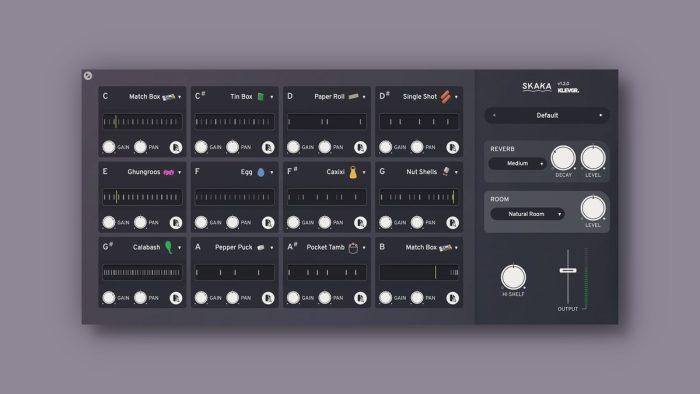Click the Nut Shells icon
700x394 pixels.
tap(446, 171)
